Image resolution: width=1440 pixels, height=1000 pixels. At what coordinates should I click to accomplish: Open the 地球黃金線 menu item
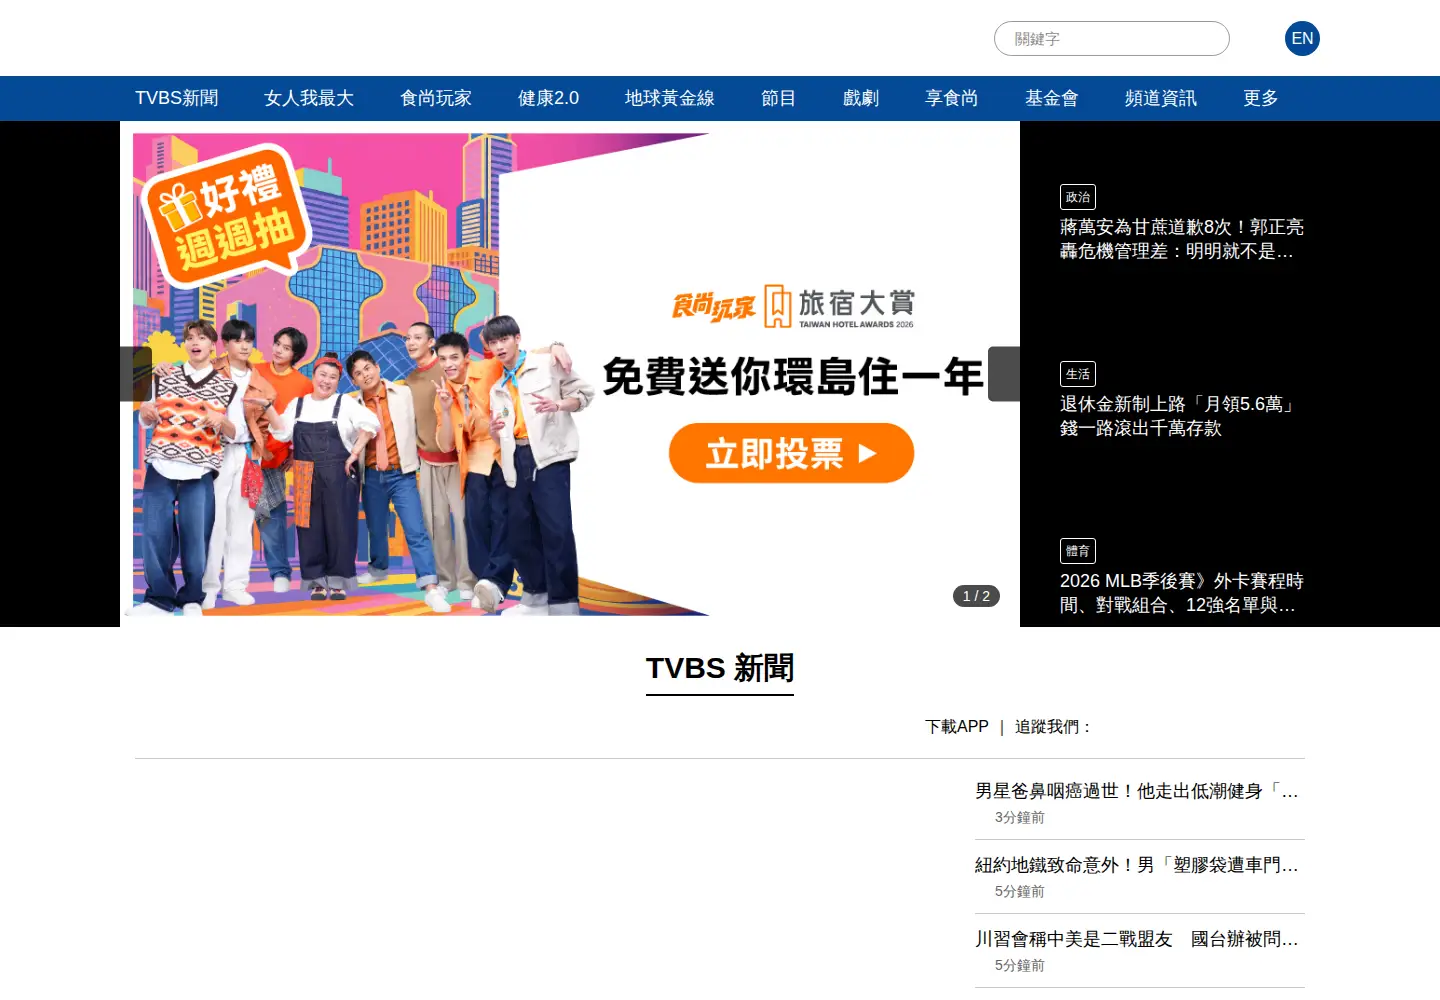pyautogui.click(x=670, y=98)
